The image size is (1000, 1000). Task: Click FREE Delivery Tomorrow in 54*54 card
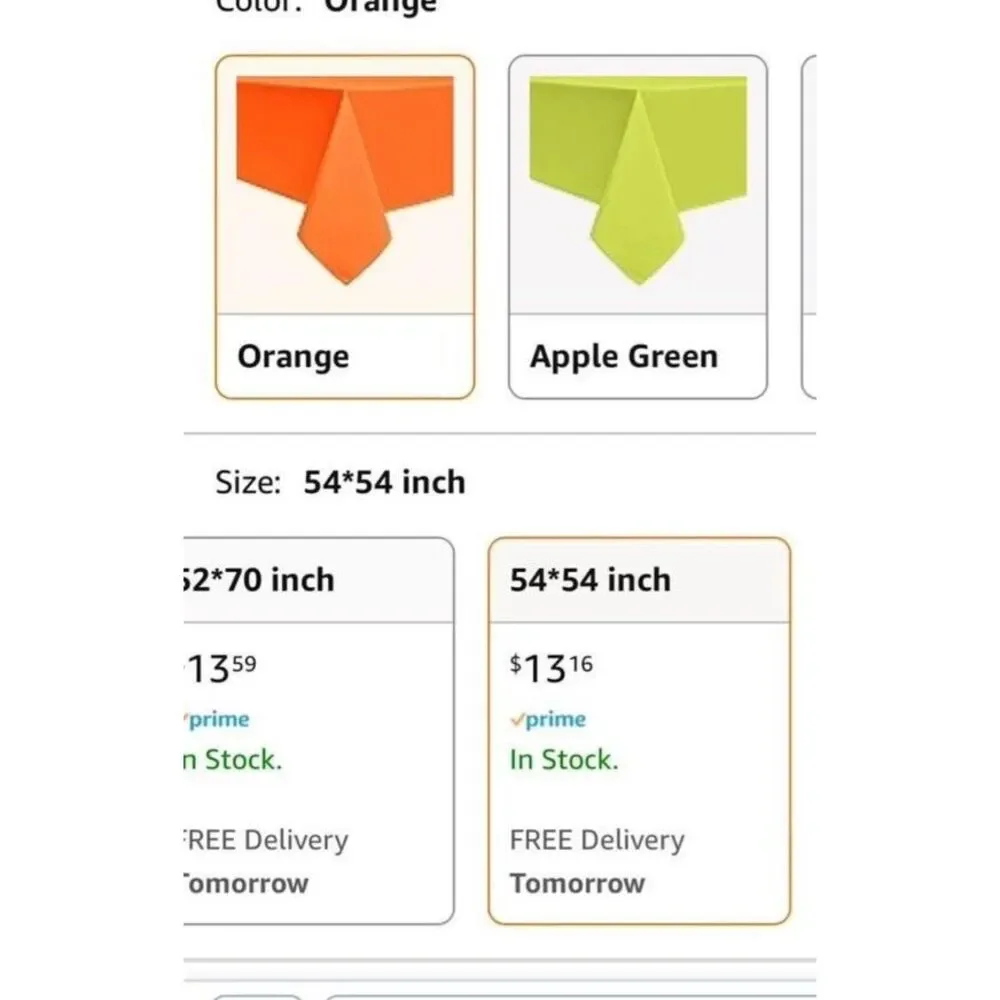coord(597,862)
